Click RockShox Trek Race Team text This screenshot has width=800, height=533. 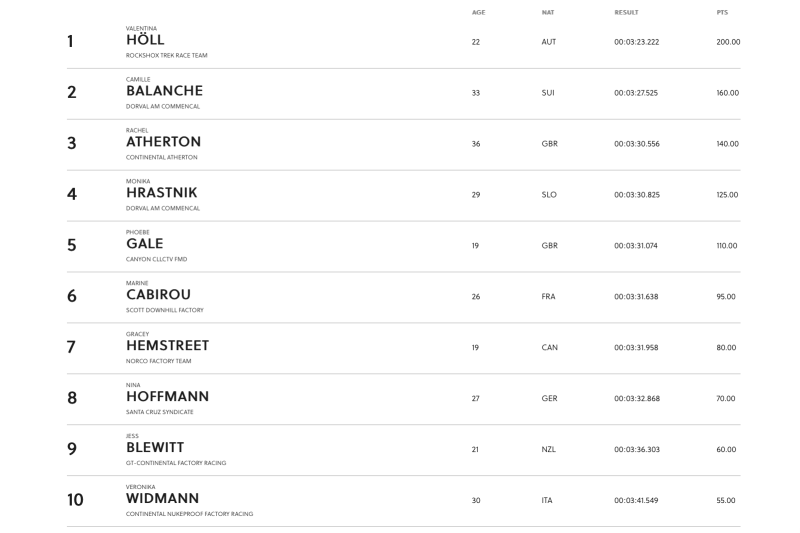(166, 55)
